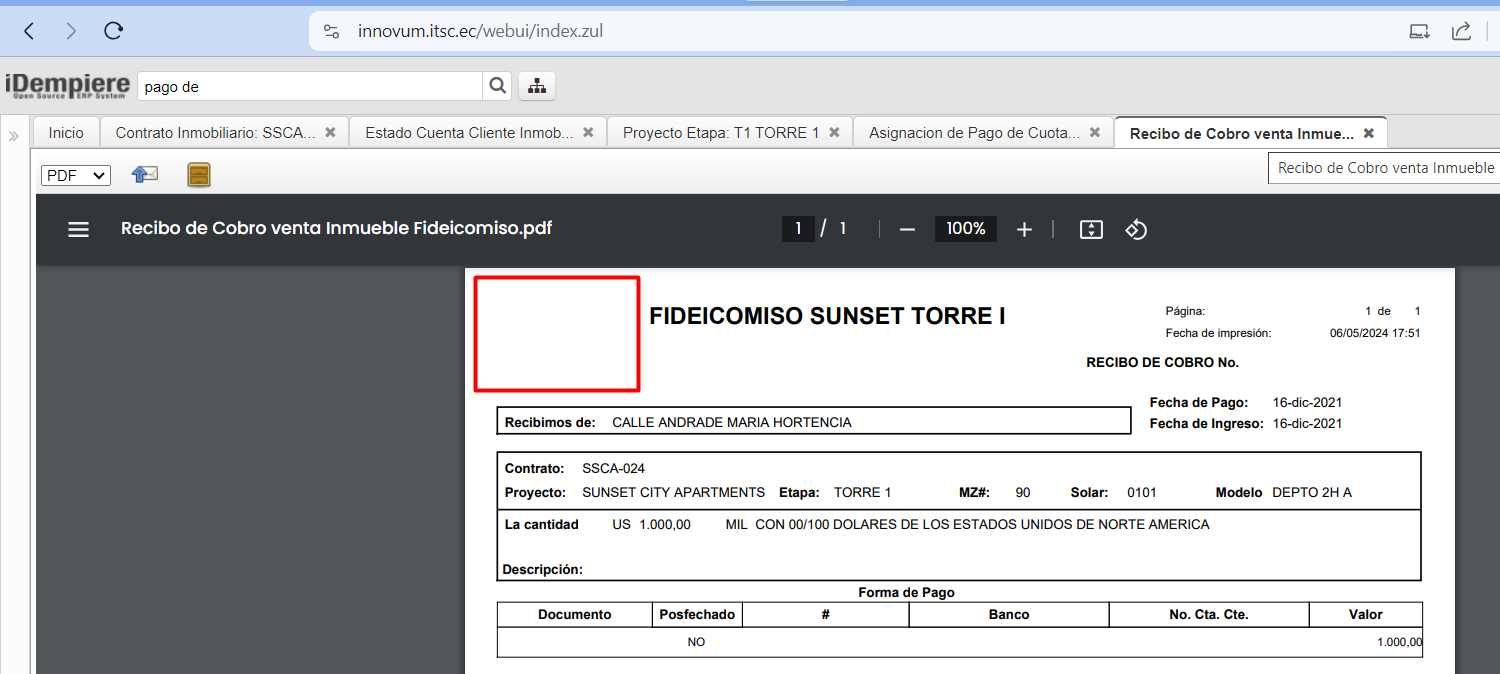Open the PDF format dropdown
Screen dimensions: 1500x674
(75, 175)
